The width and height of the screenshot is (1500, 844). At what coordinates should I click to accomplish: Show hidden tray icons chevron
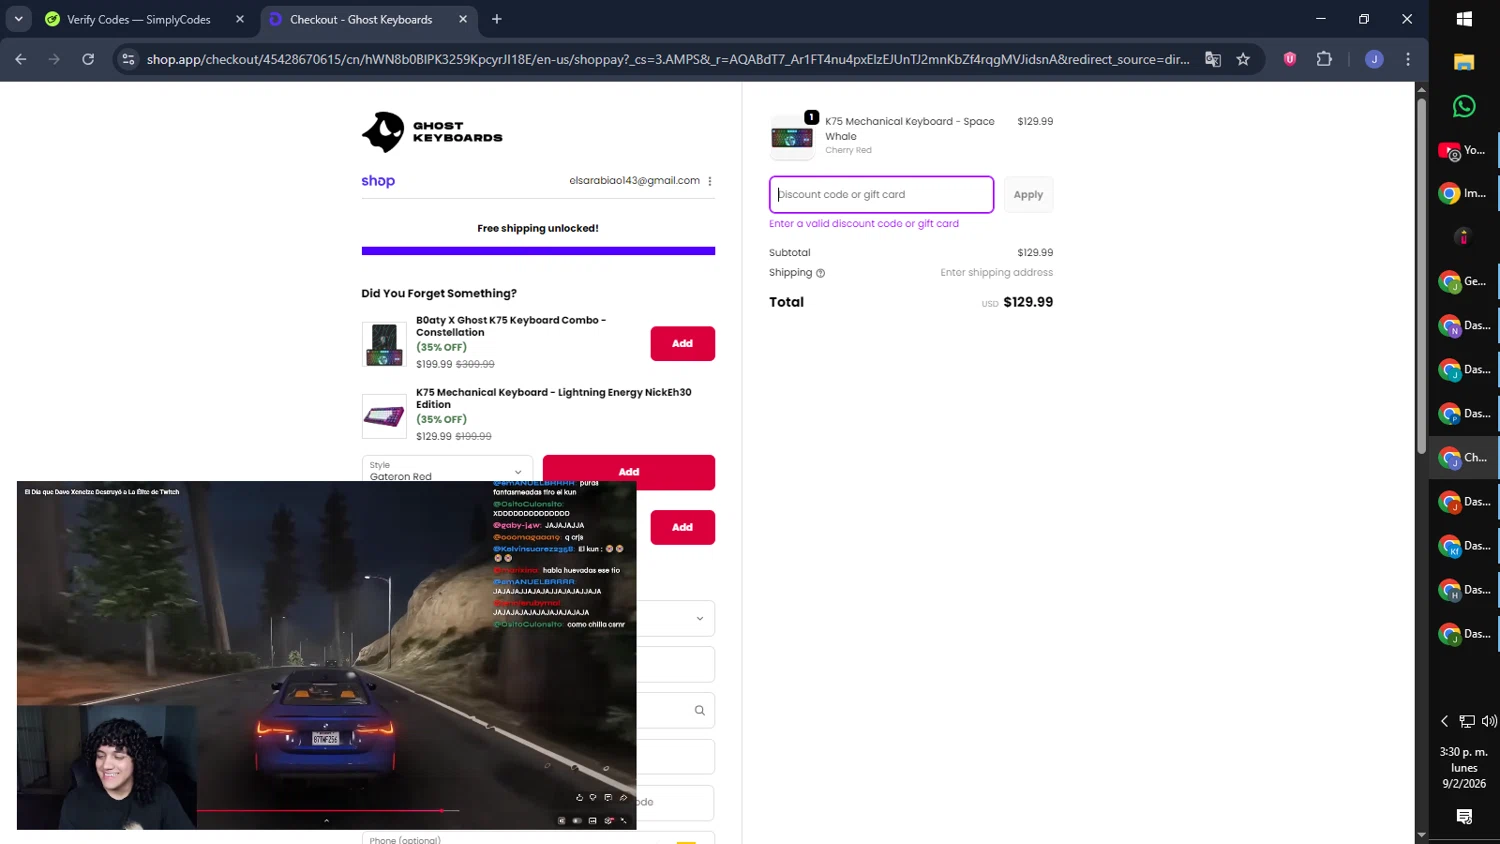(1444, 721)
